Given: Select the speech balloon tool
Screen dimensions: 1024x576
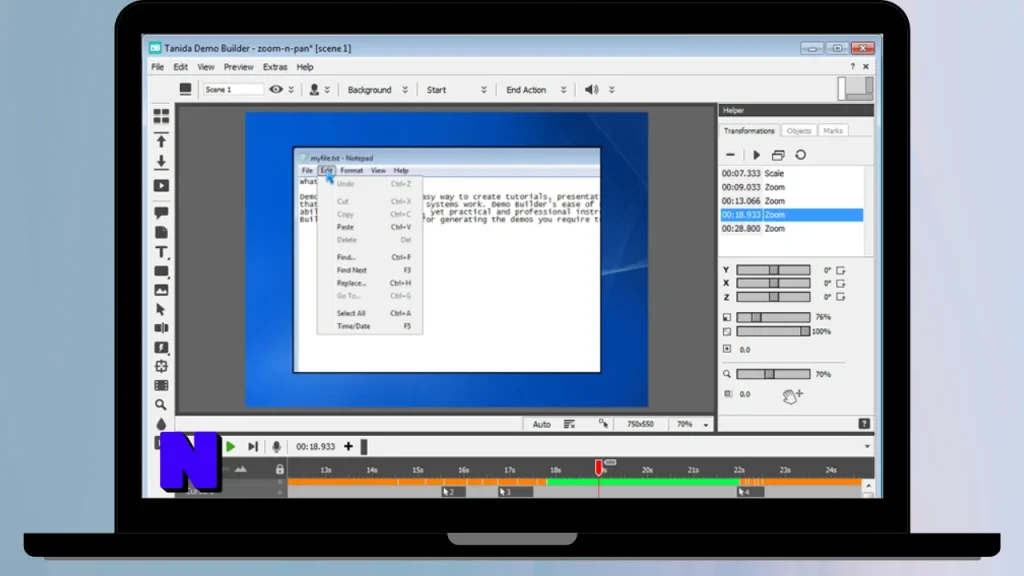Looking at the screenshot, I should coord(161,213).
